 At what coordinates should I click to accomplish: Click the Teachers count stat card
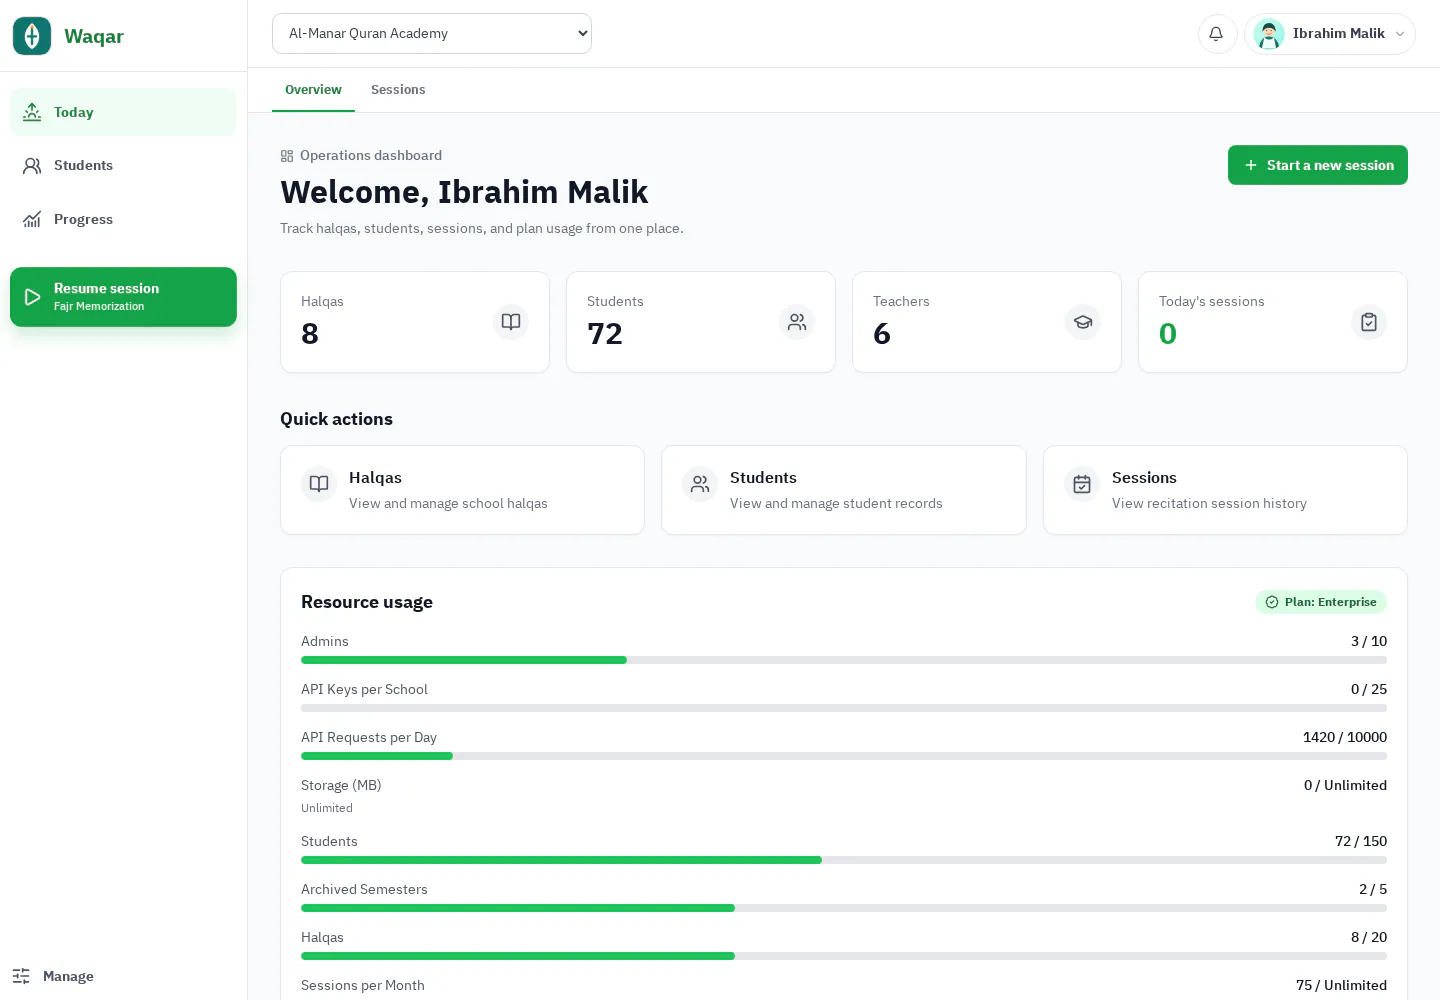(x=987, y=322)
